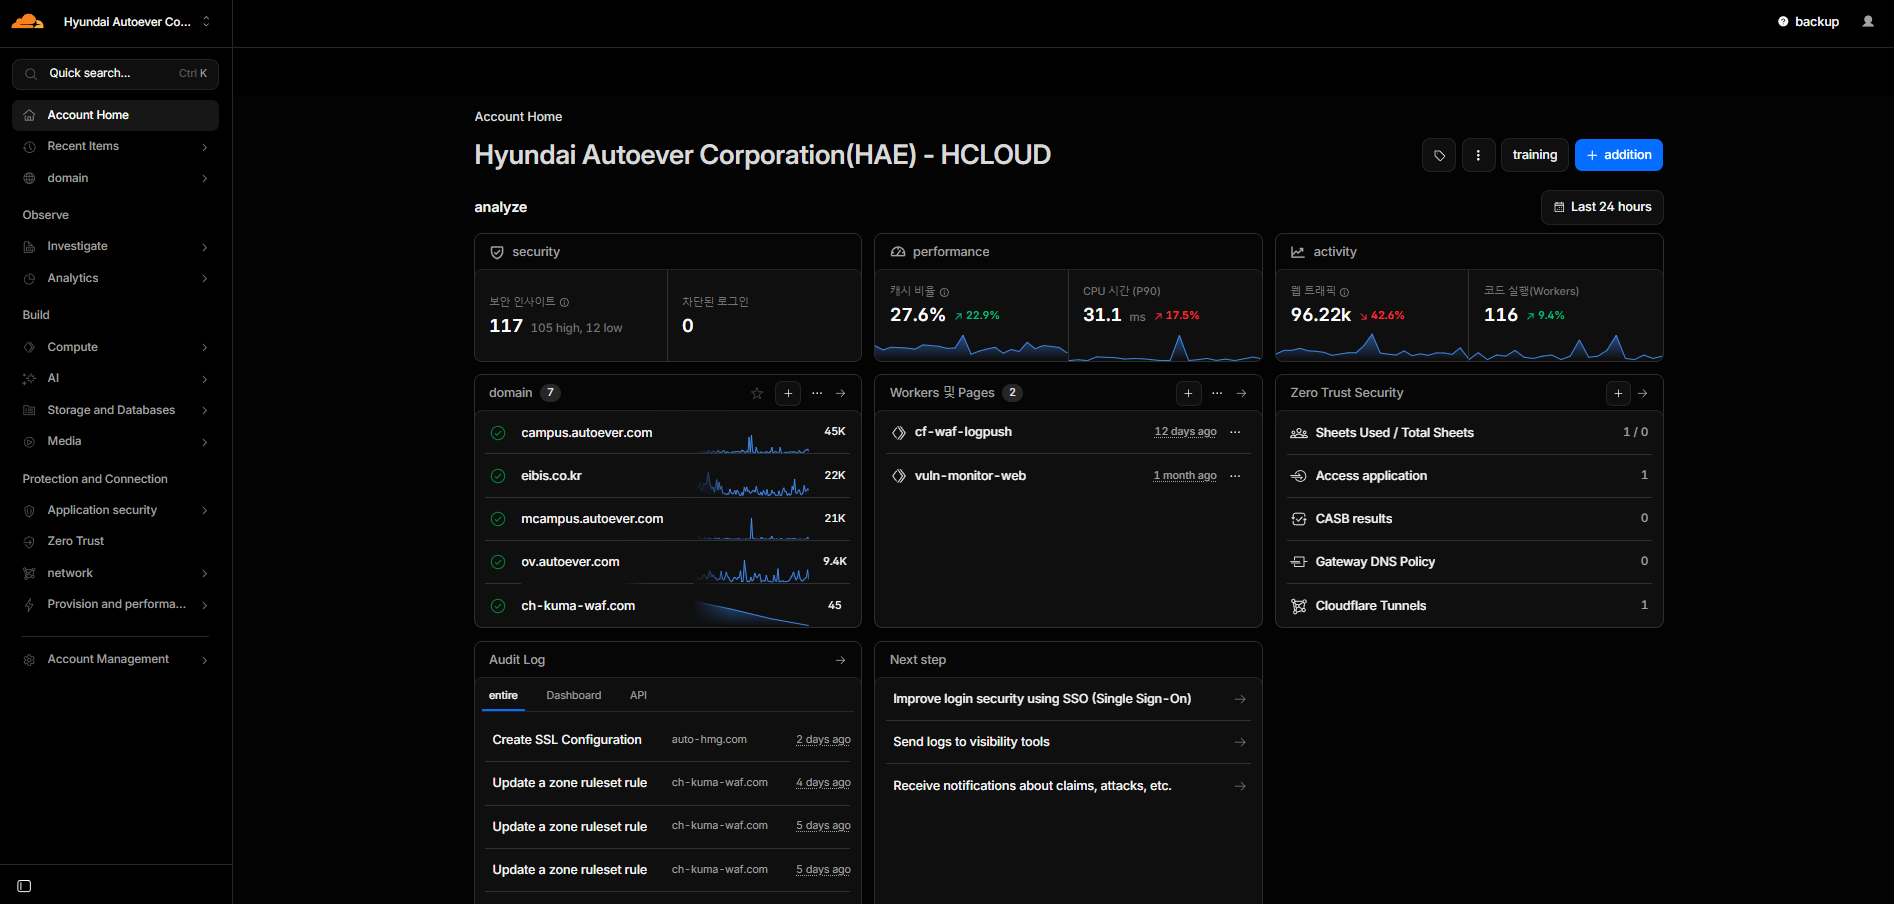Add a Worker with plus icon
The height and width of the screenshot is (904, 1894).
tap(1188, 393)
